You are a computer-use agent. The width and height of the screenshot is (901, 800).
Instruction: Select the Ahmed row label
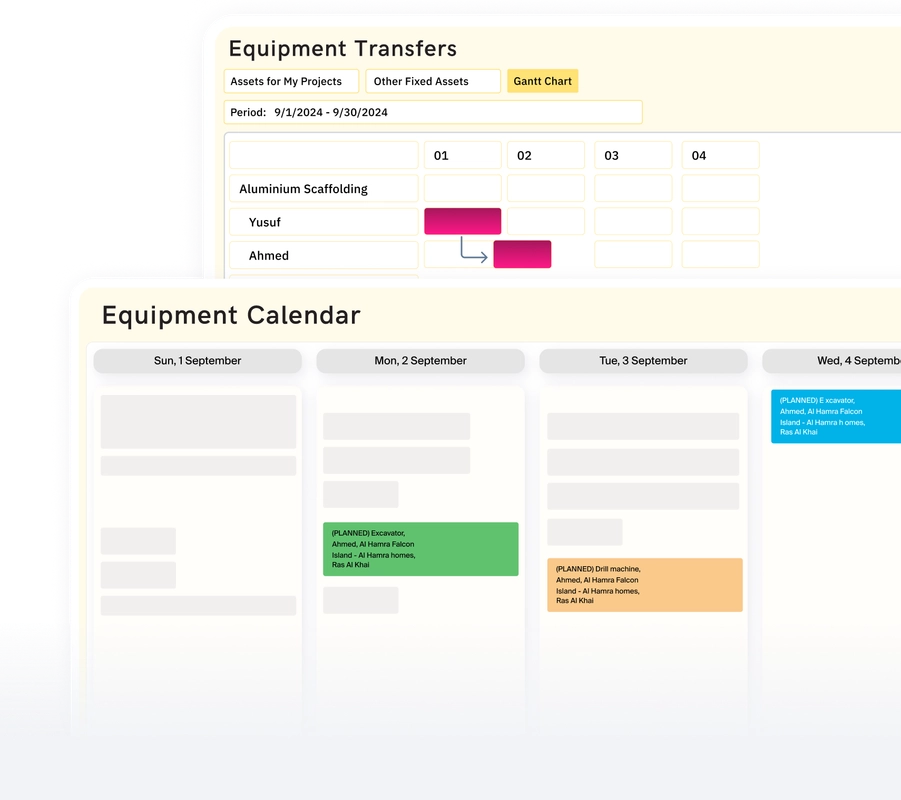[323, 255]
